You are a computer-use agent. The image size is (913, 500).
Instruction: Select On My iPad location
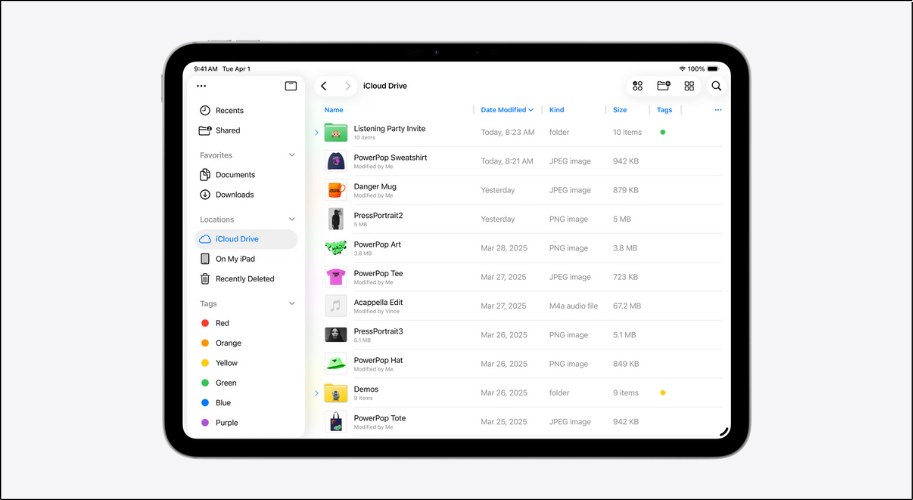click(x=235, y=259)
